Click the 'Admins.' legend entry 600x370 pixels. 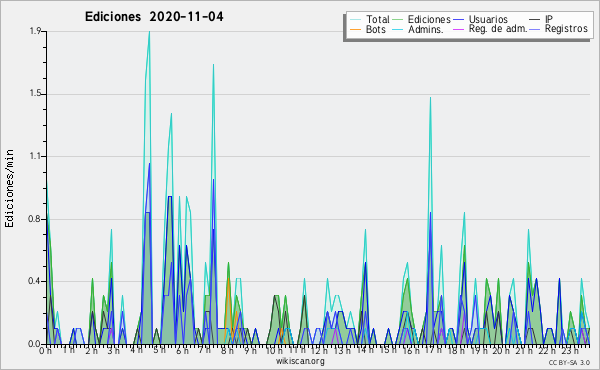426,29
